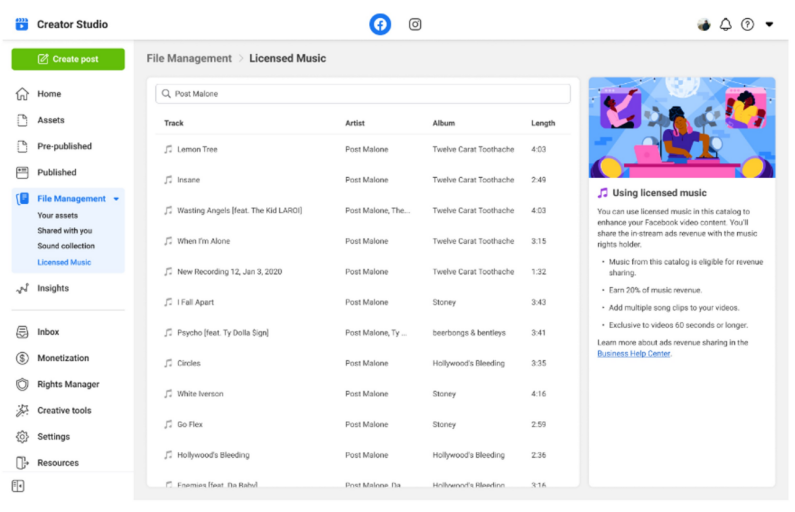
Task: Select the Psycho track row
Action: pyautogui.click(x=363, y=333)
